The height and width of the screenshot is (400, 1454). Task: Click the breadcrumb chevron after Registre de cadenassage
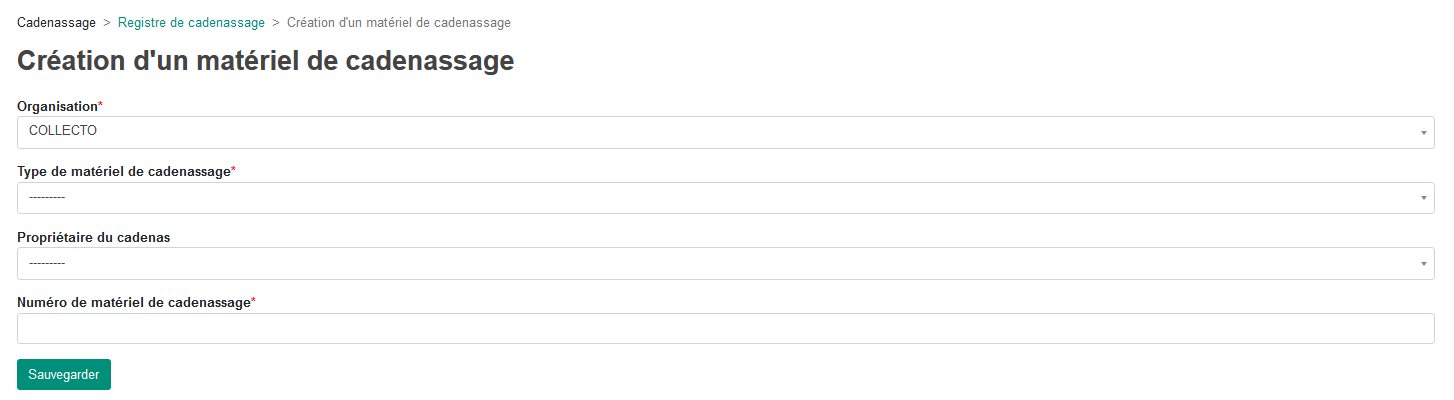click(x=276, y=22)
